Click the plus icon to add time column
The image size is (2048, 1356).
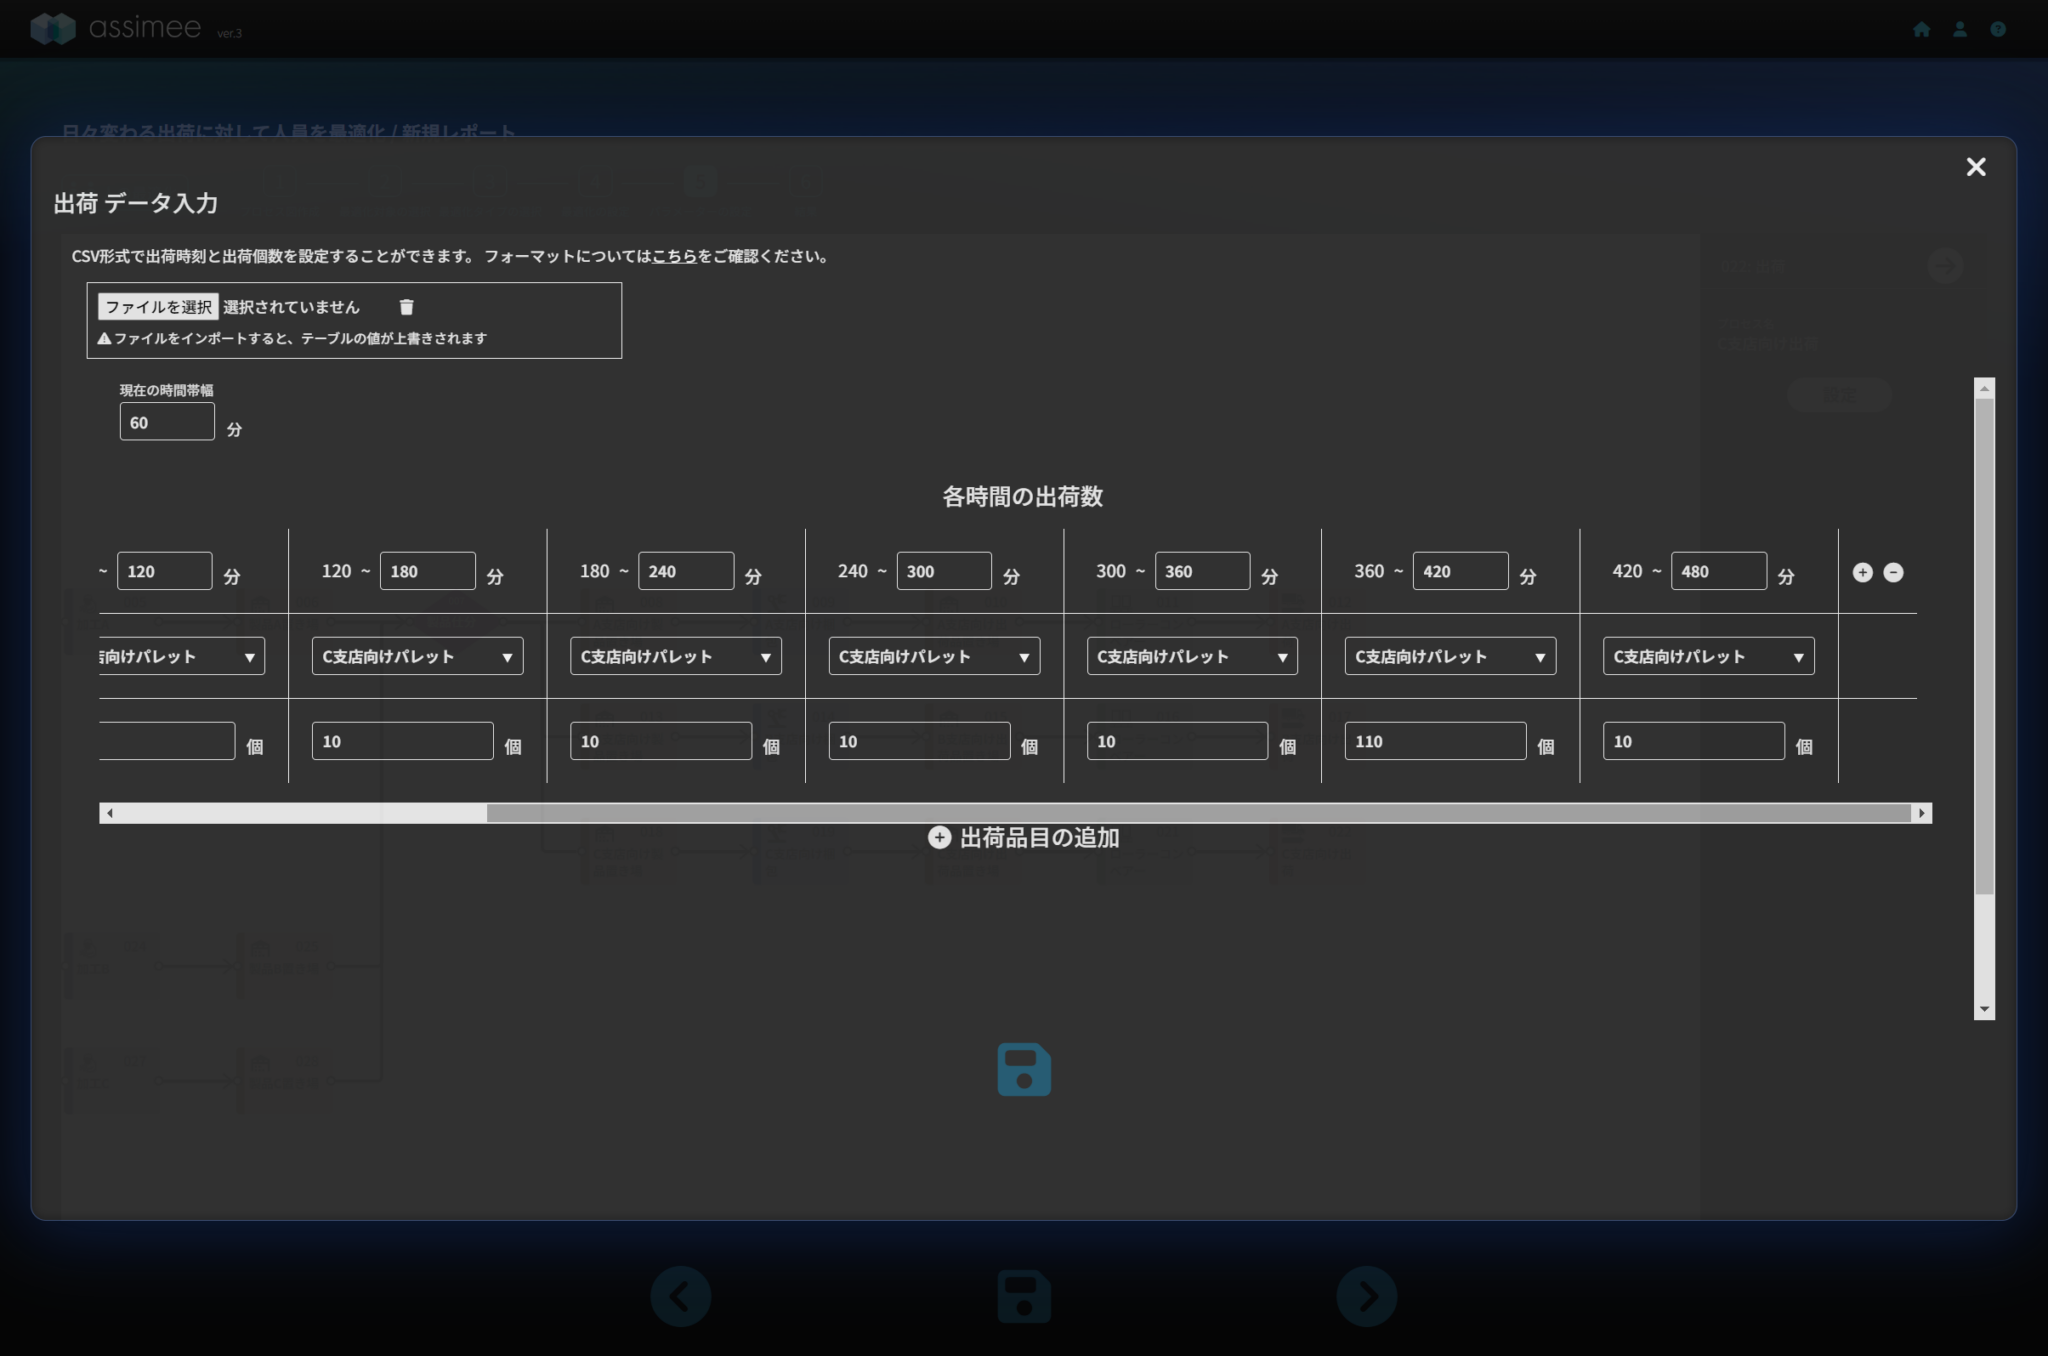coord(1862,572)
